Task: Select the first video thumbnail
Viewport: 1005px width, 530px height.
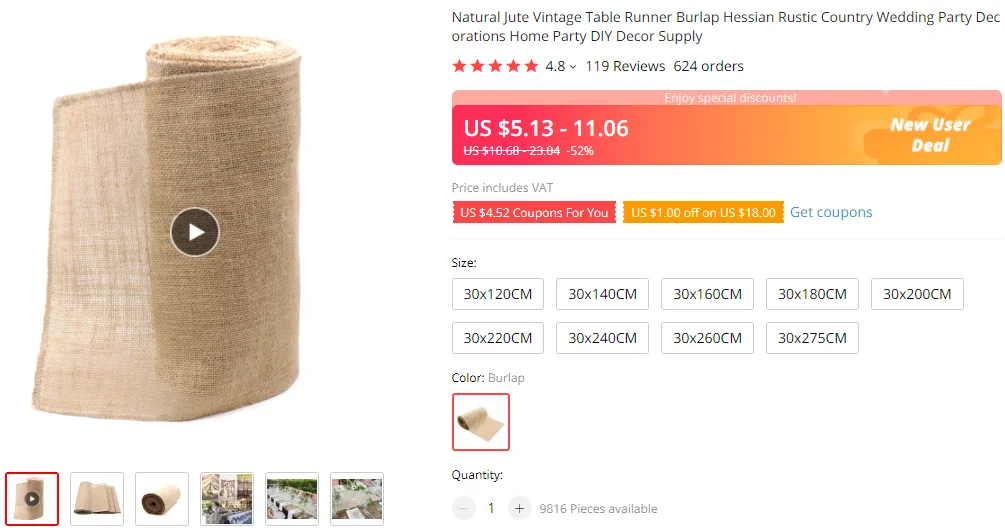Action: tap(32, 499)
